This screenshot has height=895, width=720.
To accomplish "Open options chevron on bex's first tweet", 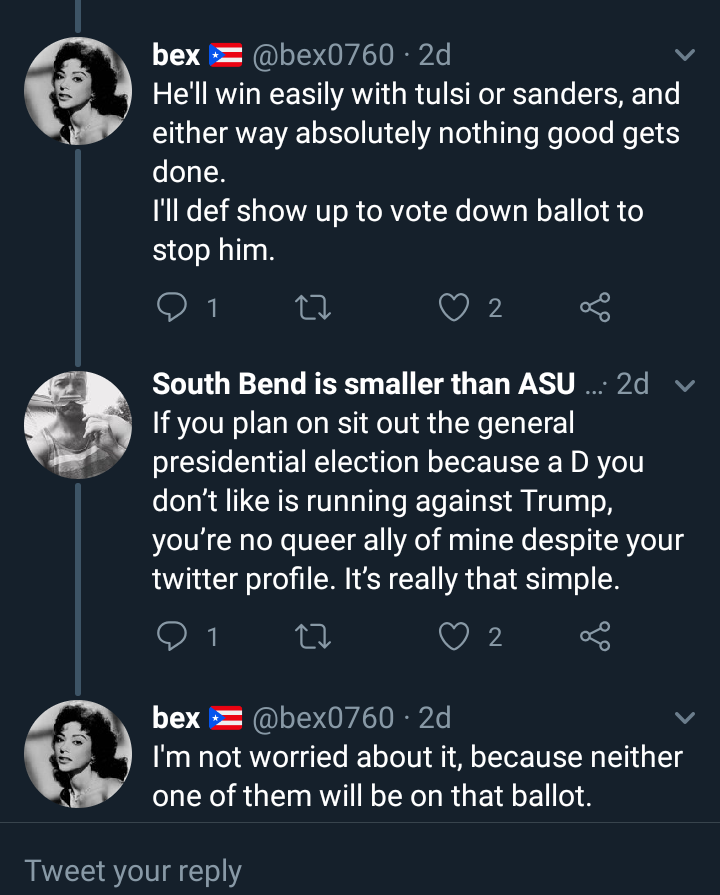I will click(x=685, y=54).
